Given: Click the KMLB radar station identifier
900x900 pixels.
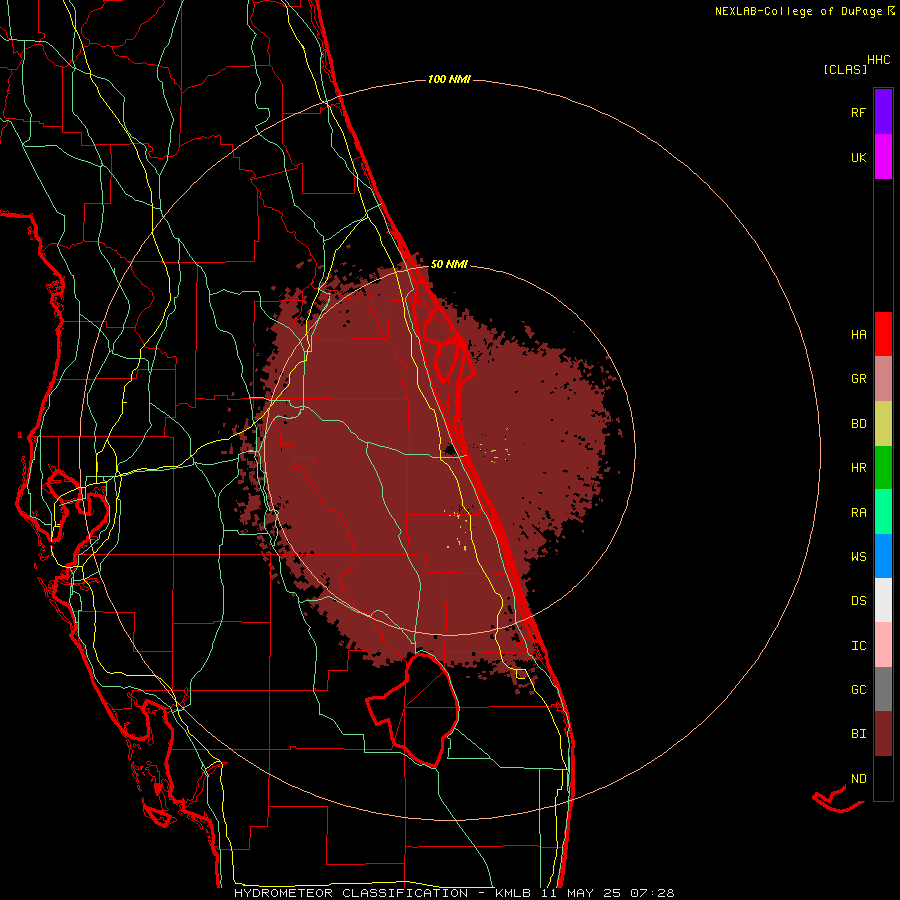Looking at the screenshot, I should [x=512, y=893].
